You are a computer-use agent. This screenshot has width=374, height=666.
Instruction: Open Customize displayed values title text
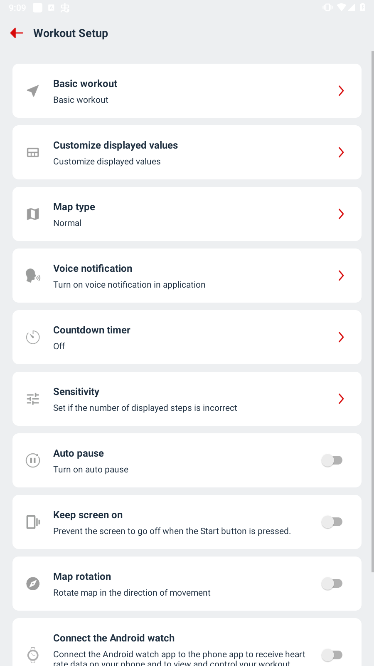pyautogui.click(x=115, y=145)
